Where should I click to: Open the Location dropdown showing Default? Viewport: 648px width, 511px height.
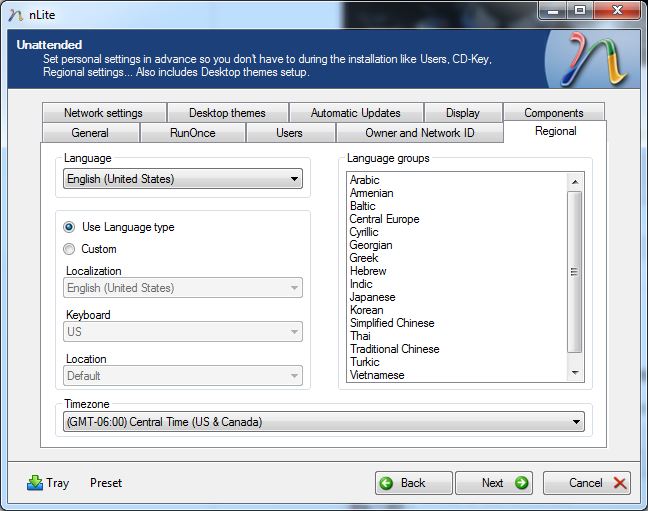[183, 376]
